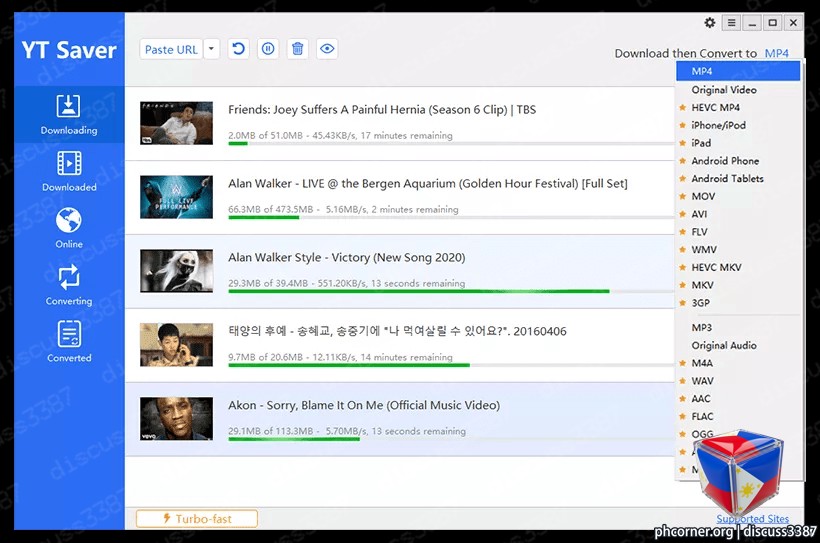
Task: Select Original Video format option
Action: click(x=738, y=89)
